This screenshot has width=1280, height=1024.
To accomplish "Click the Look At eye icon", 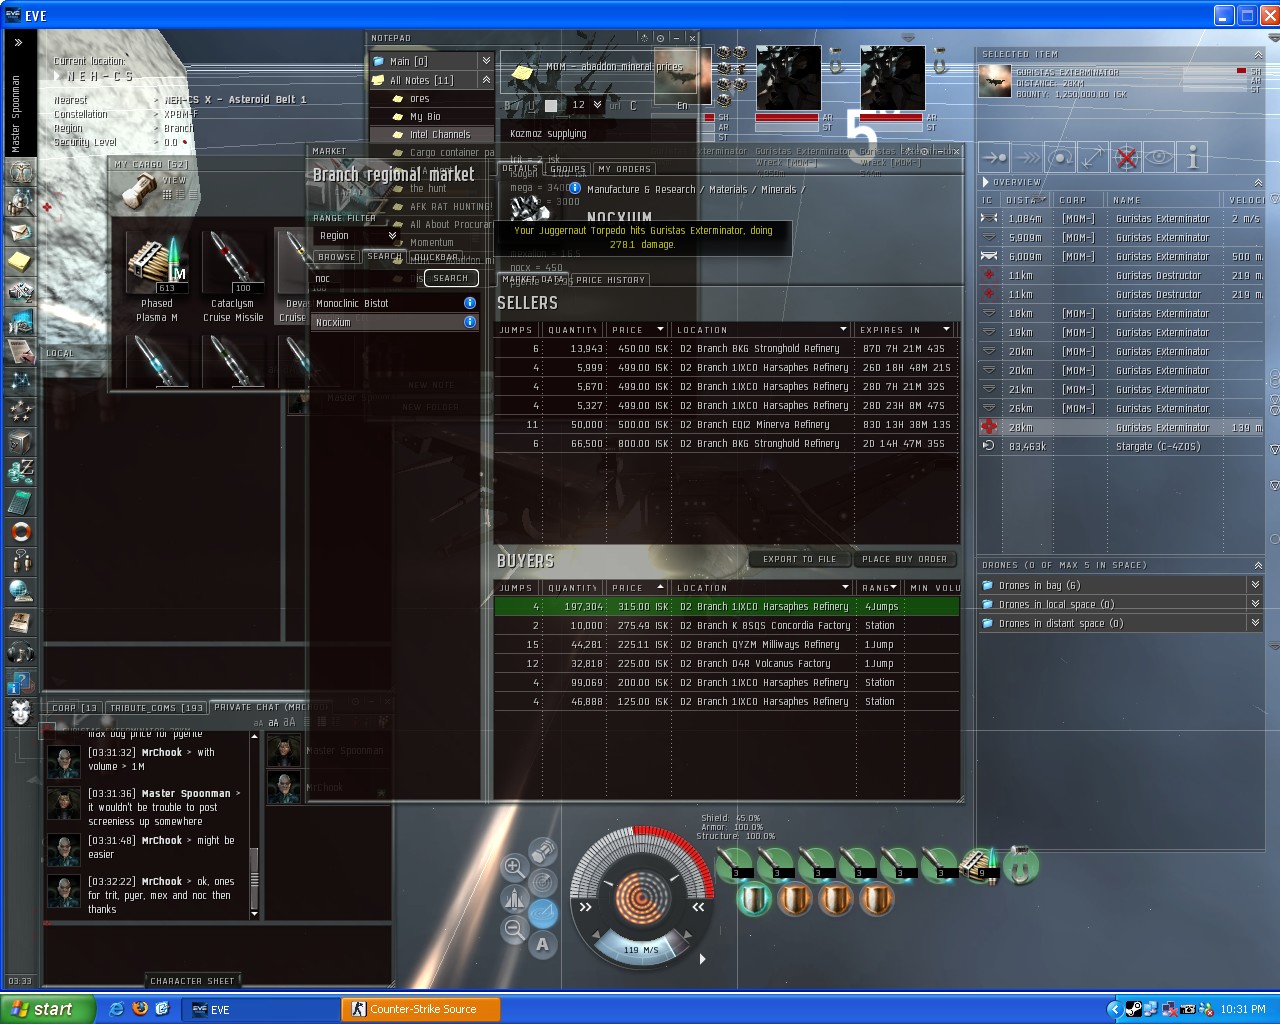I will pos(1159,158).
